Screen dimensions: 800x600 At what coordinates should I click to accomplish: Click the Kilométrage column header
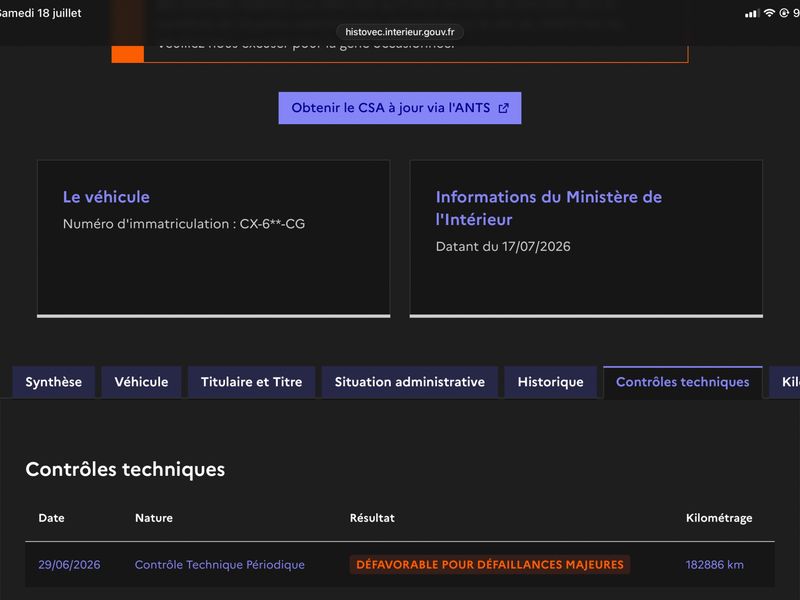point(719,518)
